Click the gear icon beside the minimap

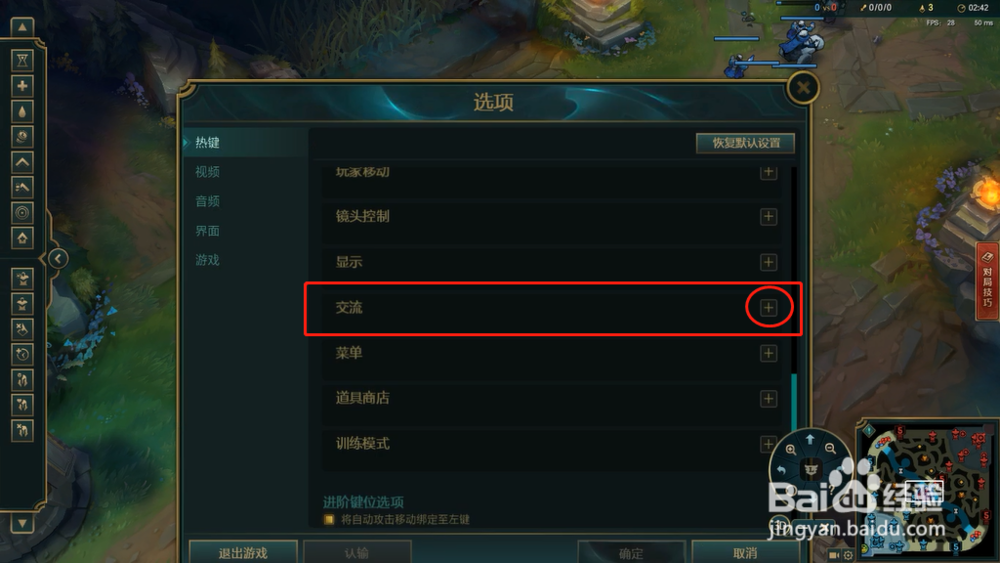pos(848,555)
